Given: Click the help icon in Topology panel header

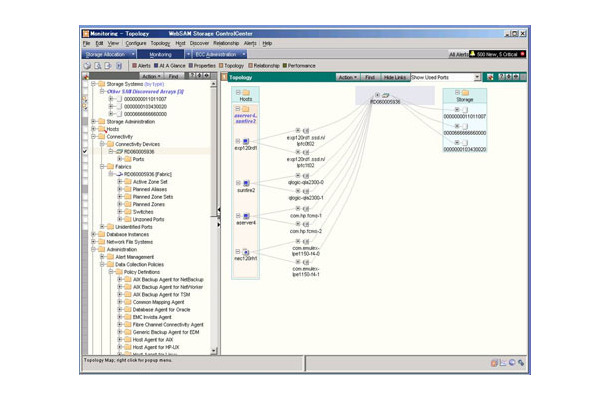Looking at the screenshot, I should (x=501, y=77).
